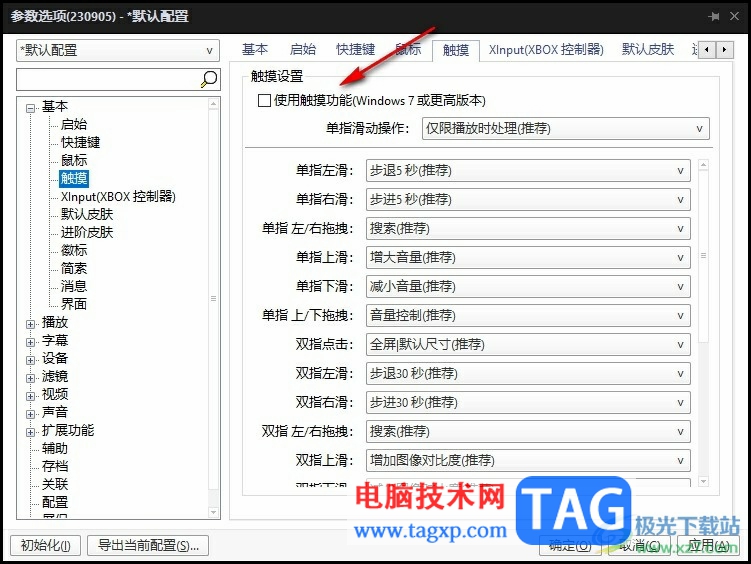Expand the 字幕 tree node

pos(31,342)
